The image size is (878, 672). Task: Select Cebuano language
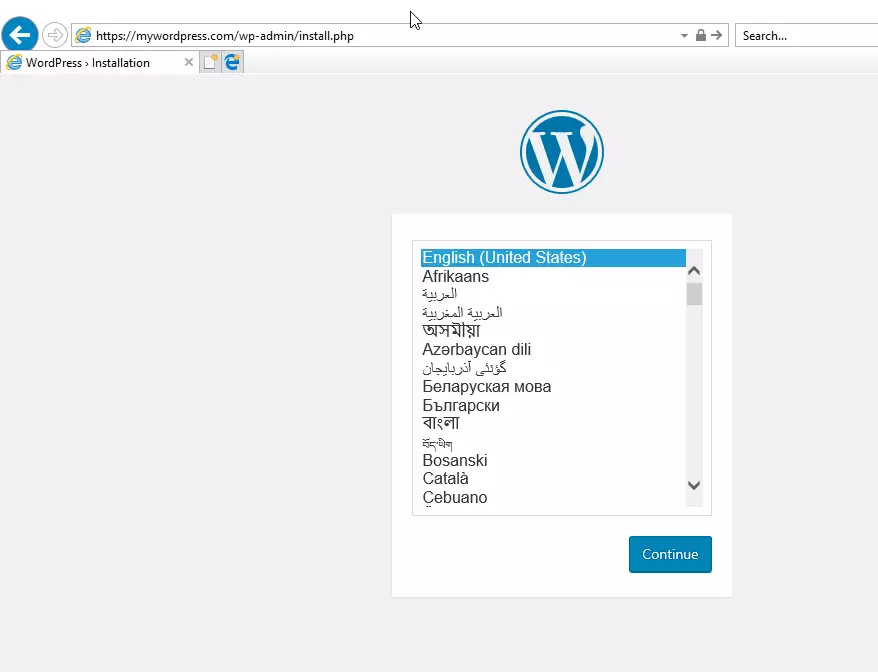point(553,497)
